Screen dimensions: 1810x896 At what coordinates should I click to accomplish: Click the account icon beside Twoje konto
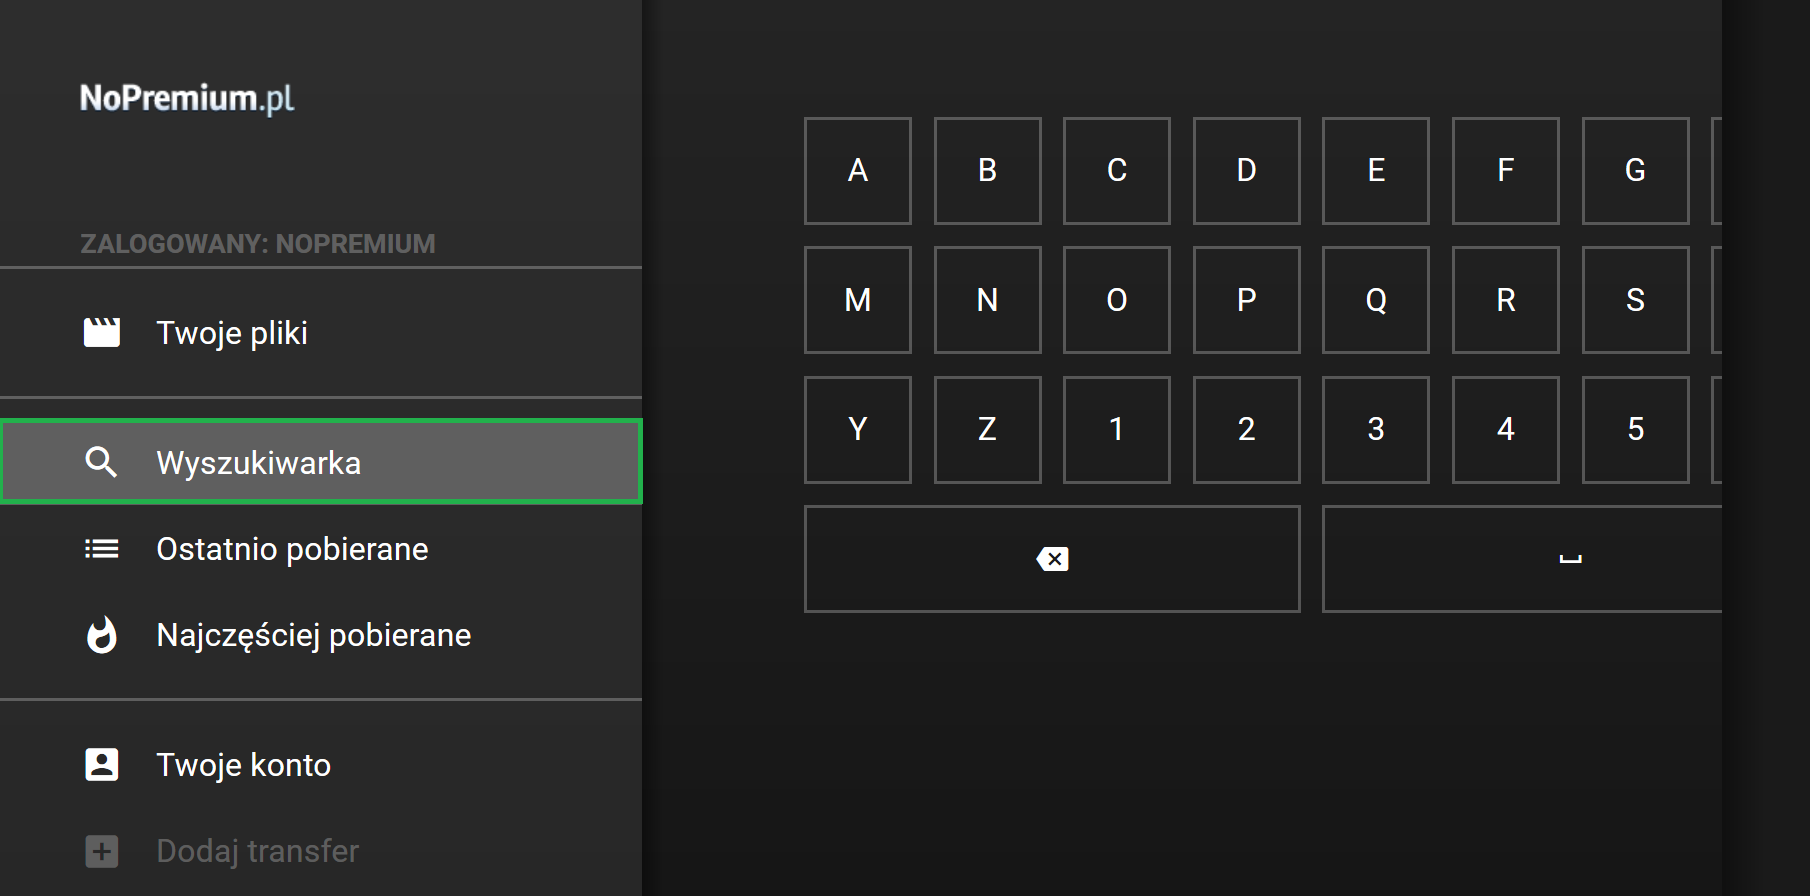coord(101,764)
